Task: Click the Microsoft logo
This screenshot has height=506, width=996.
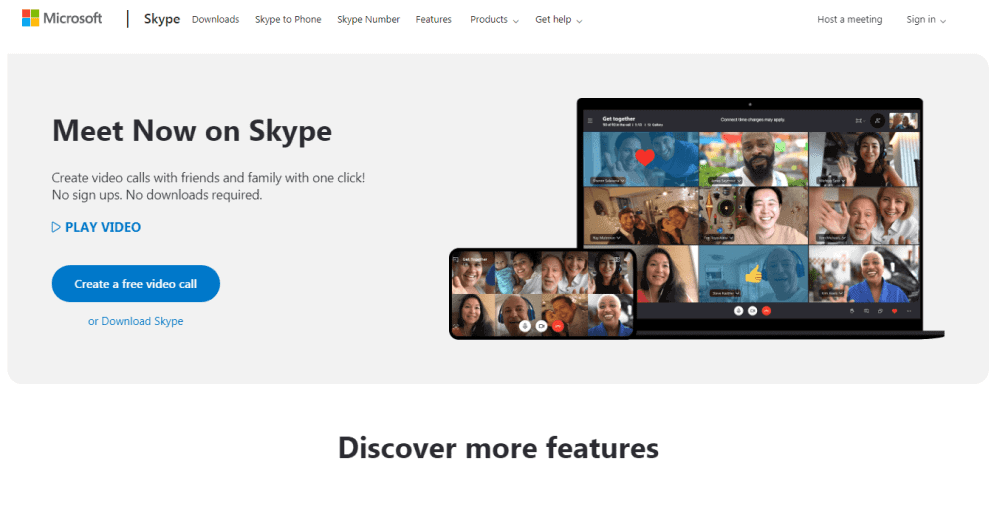Action: tap(62, 18)
